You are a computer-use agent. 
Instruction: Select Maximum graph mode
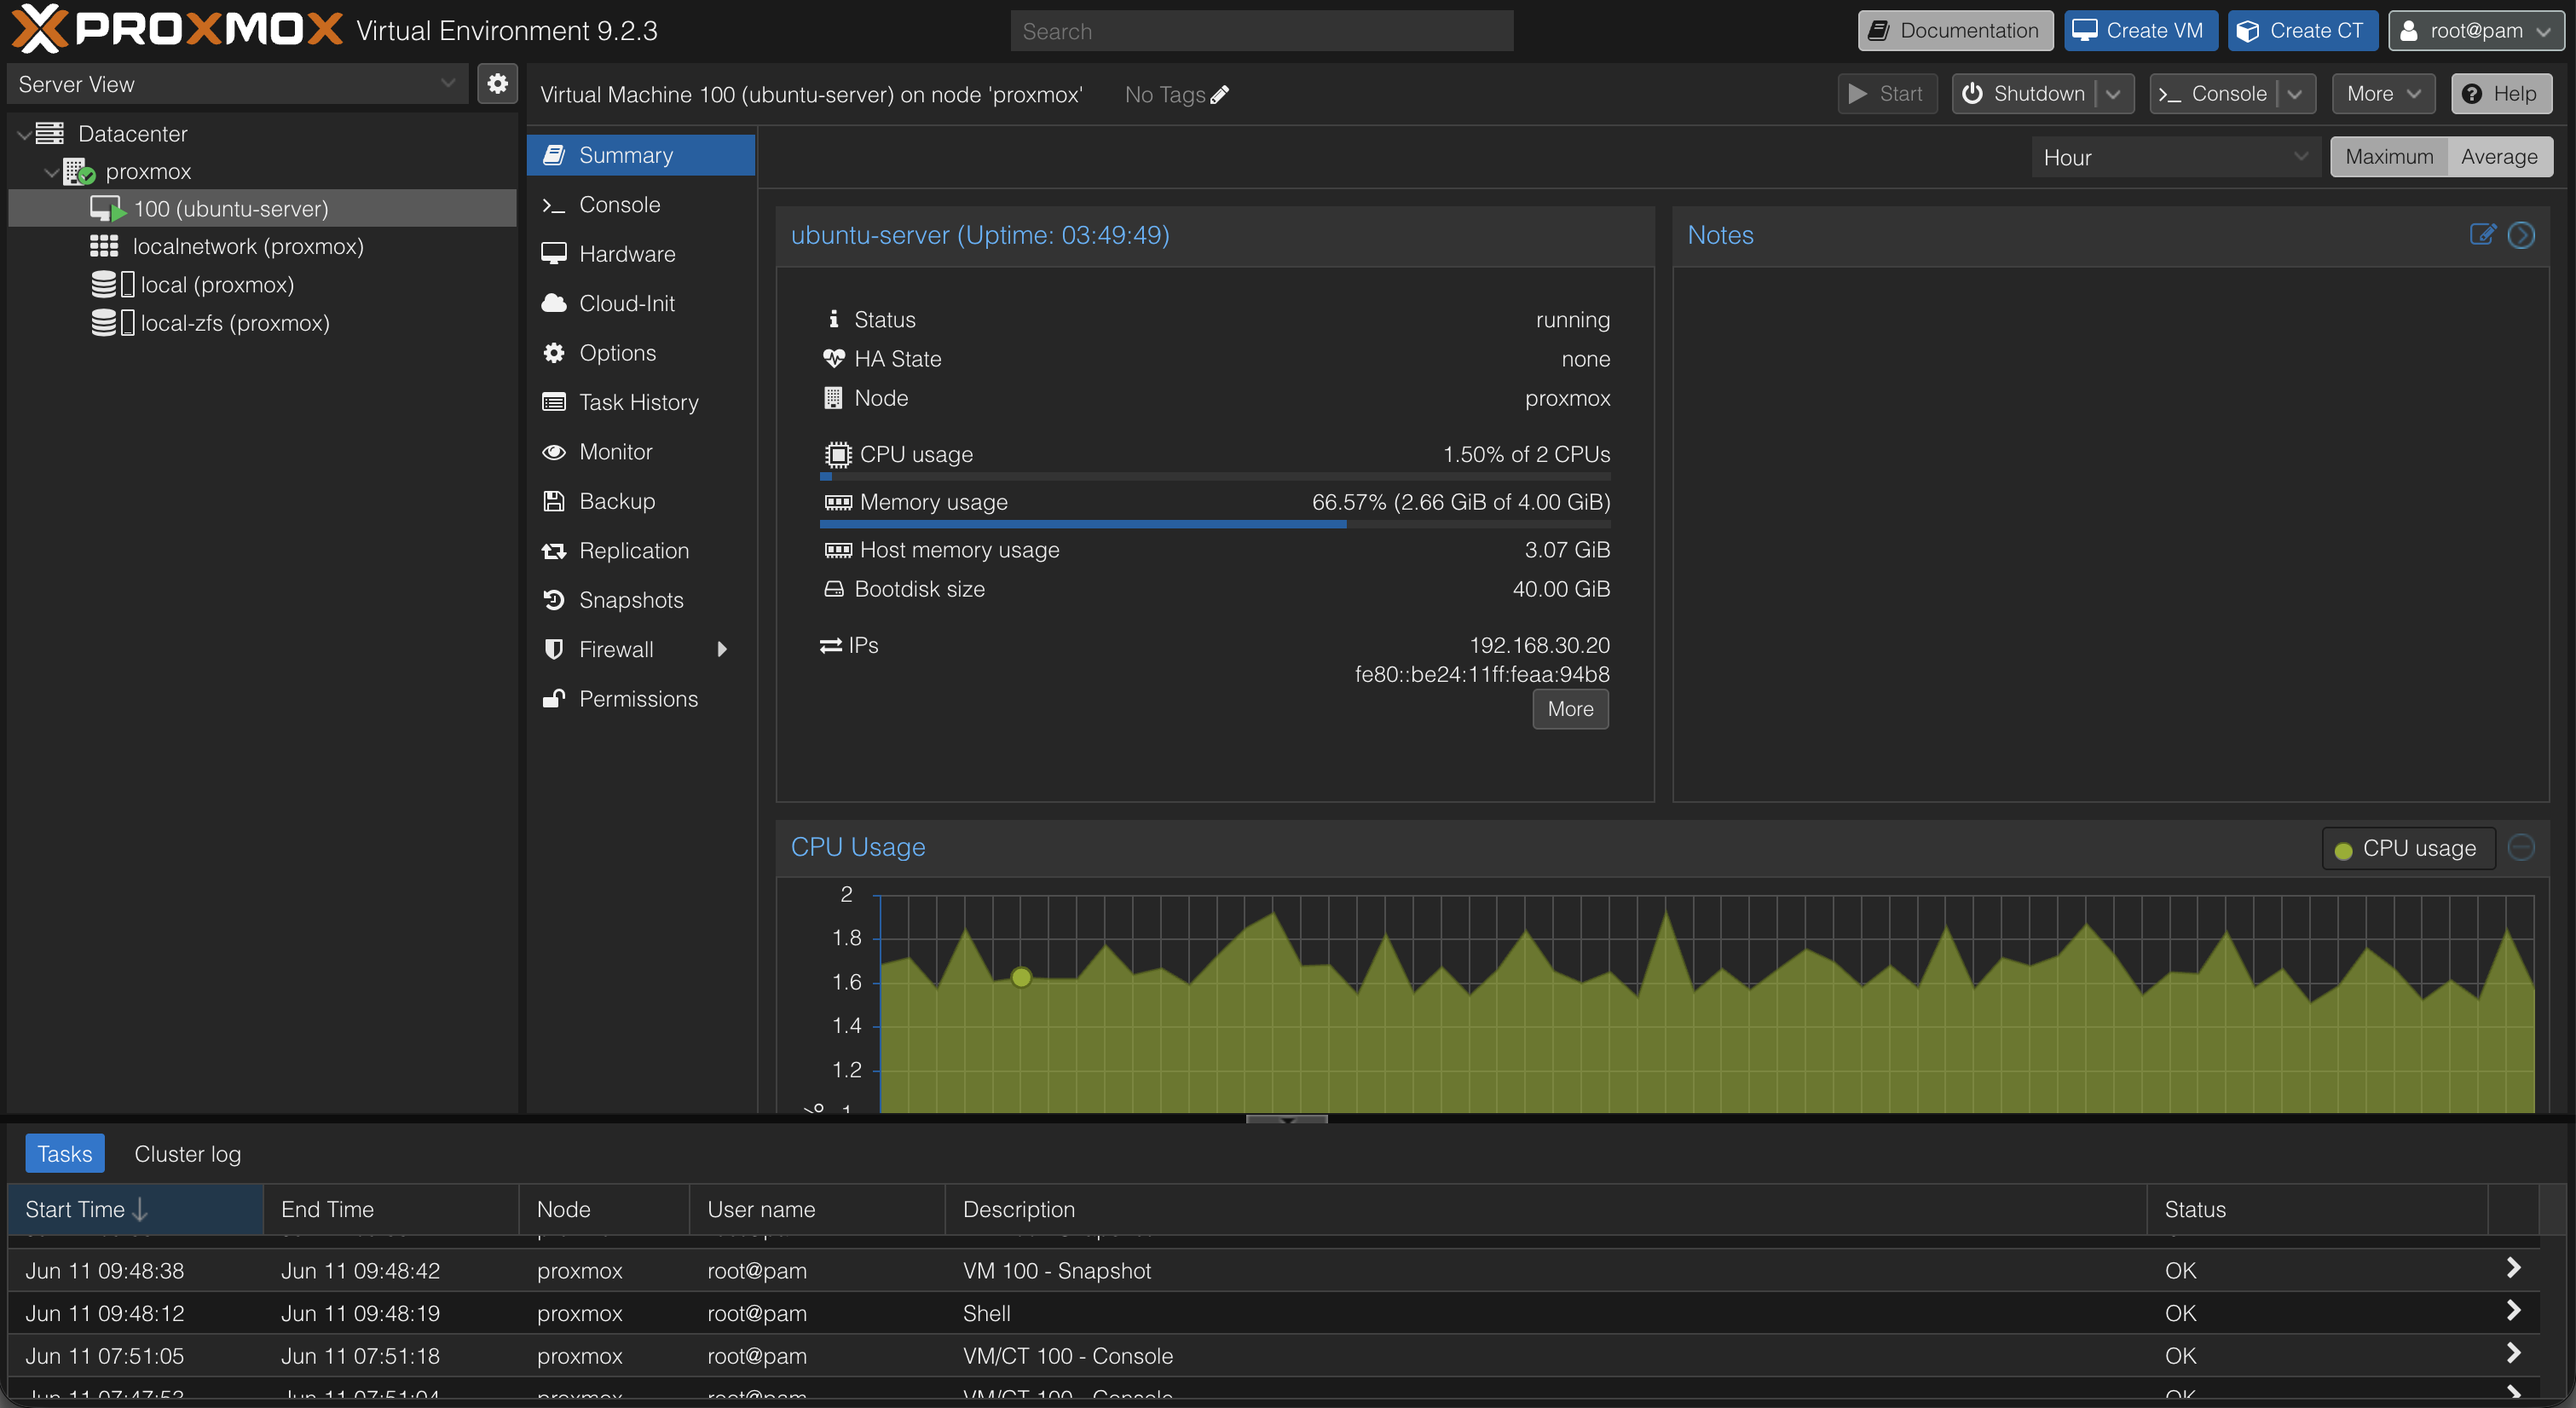2389,157
